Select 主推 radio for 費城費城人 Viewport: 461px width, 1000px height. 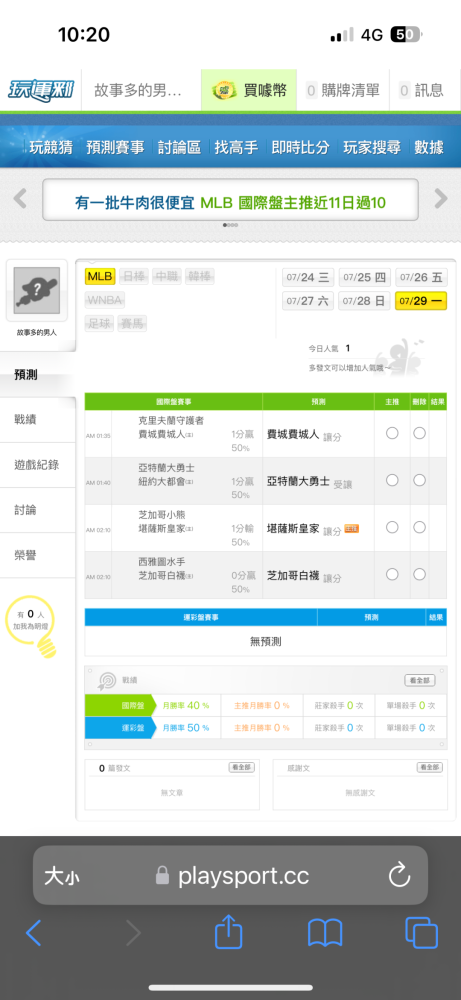point(392,433)
